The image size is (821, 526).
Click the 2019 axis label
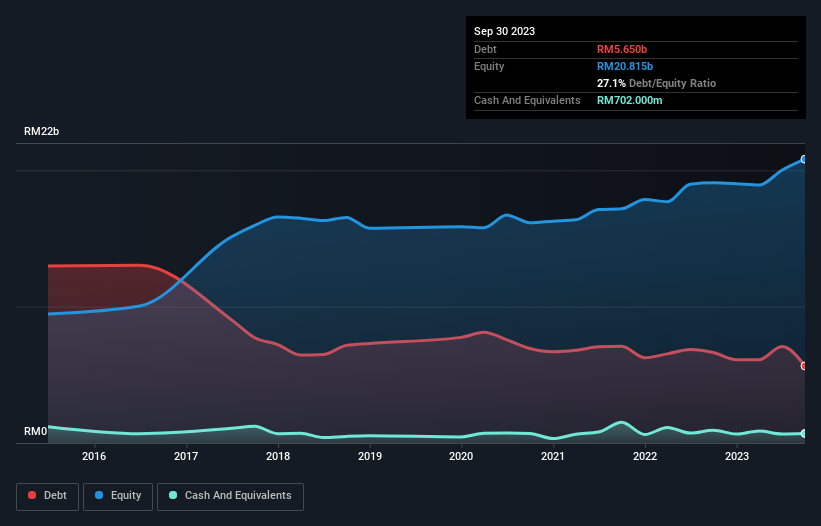(x=370, y=456)
